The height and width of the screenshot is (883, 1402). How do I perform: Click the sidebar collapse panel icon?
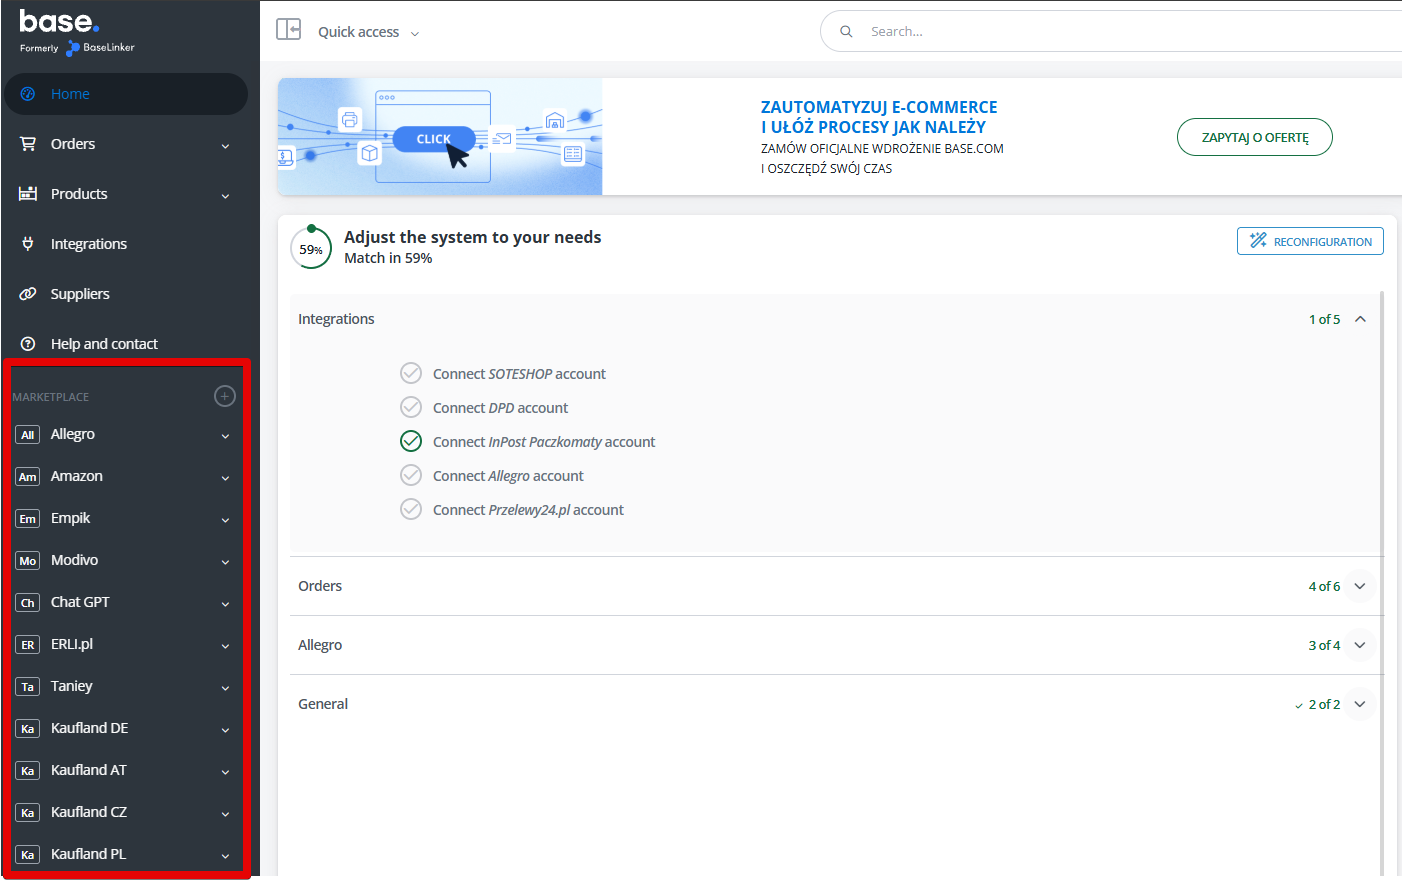[288, 30]
